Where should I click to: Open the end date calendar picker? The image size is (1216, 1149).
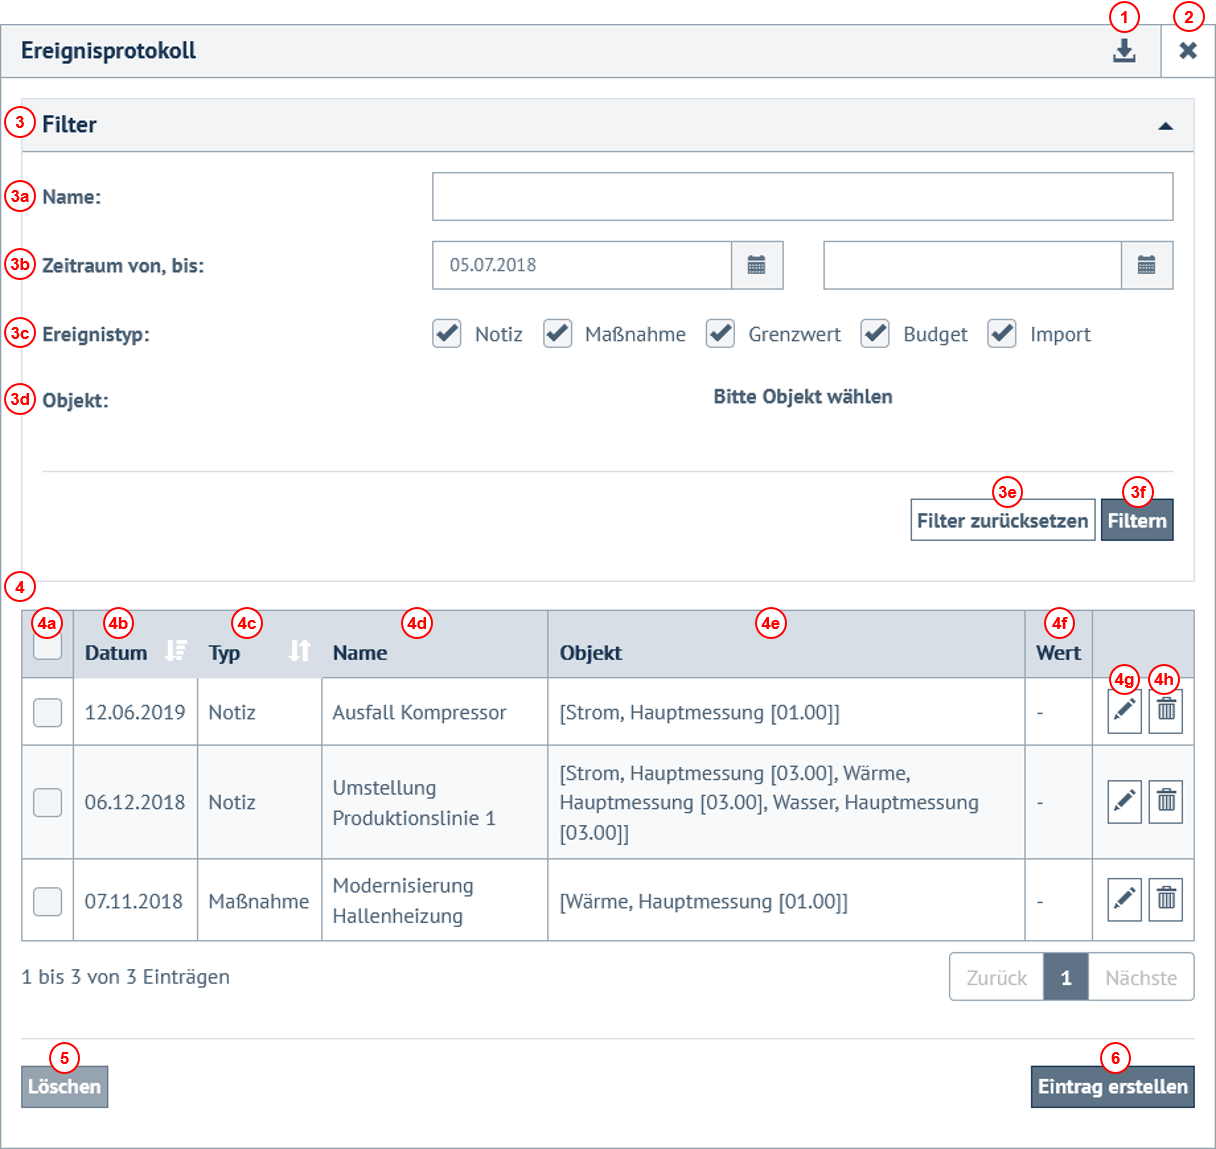coord(1146,265)
